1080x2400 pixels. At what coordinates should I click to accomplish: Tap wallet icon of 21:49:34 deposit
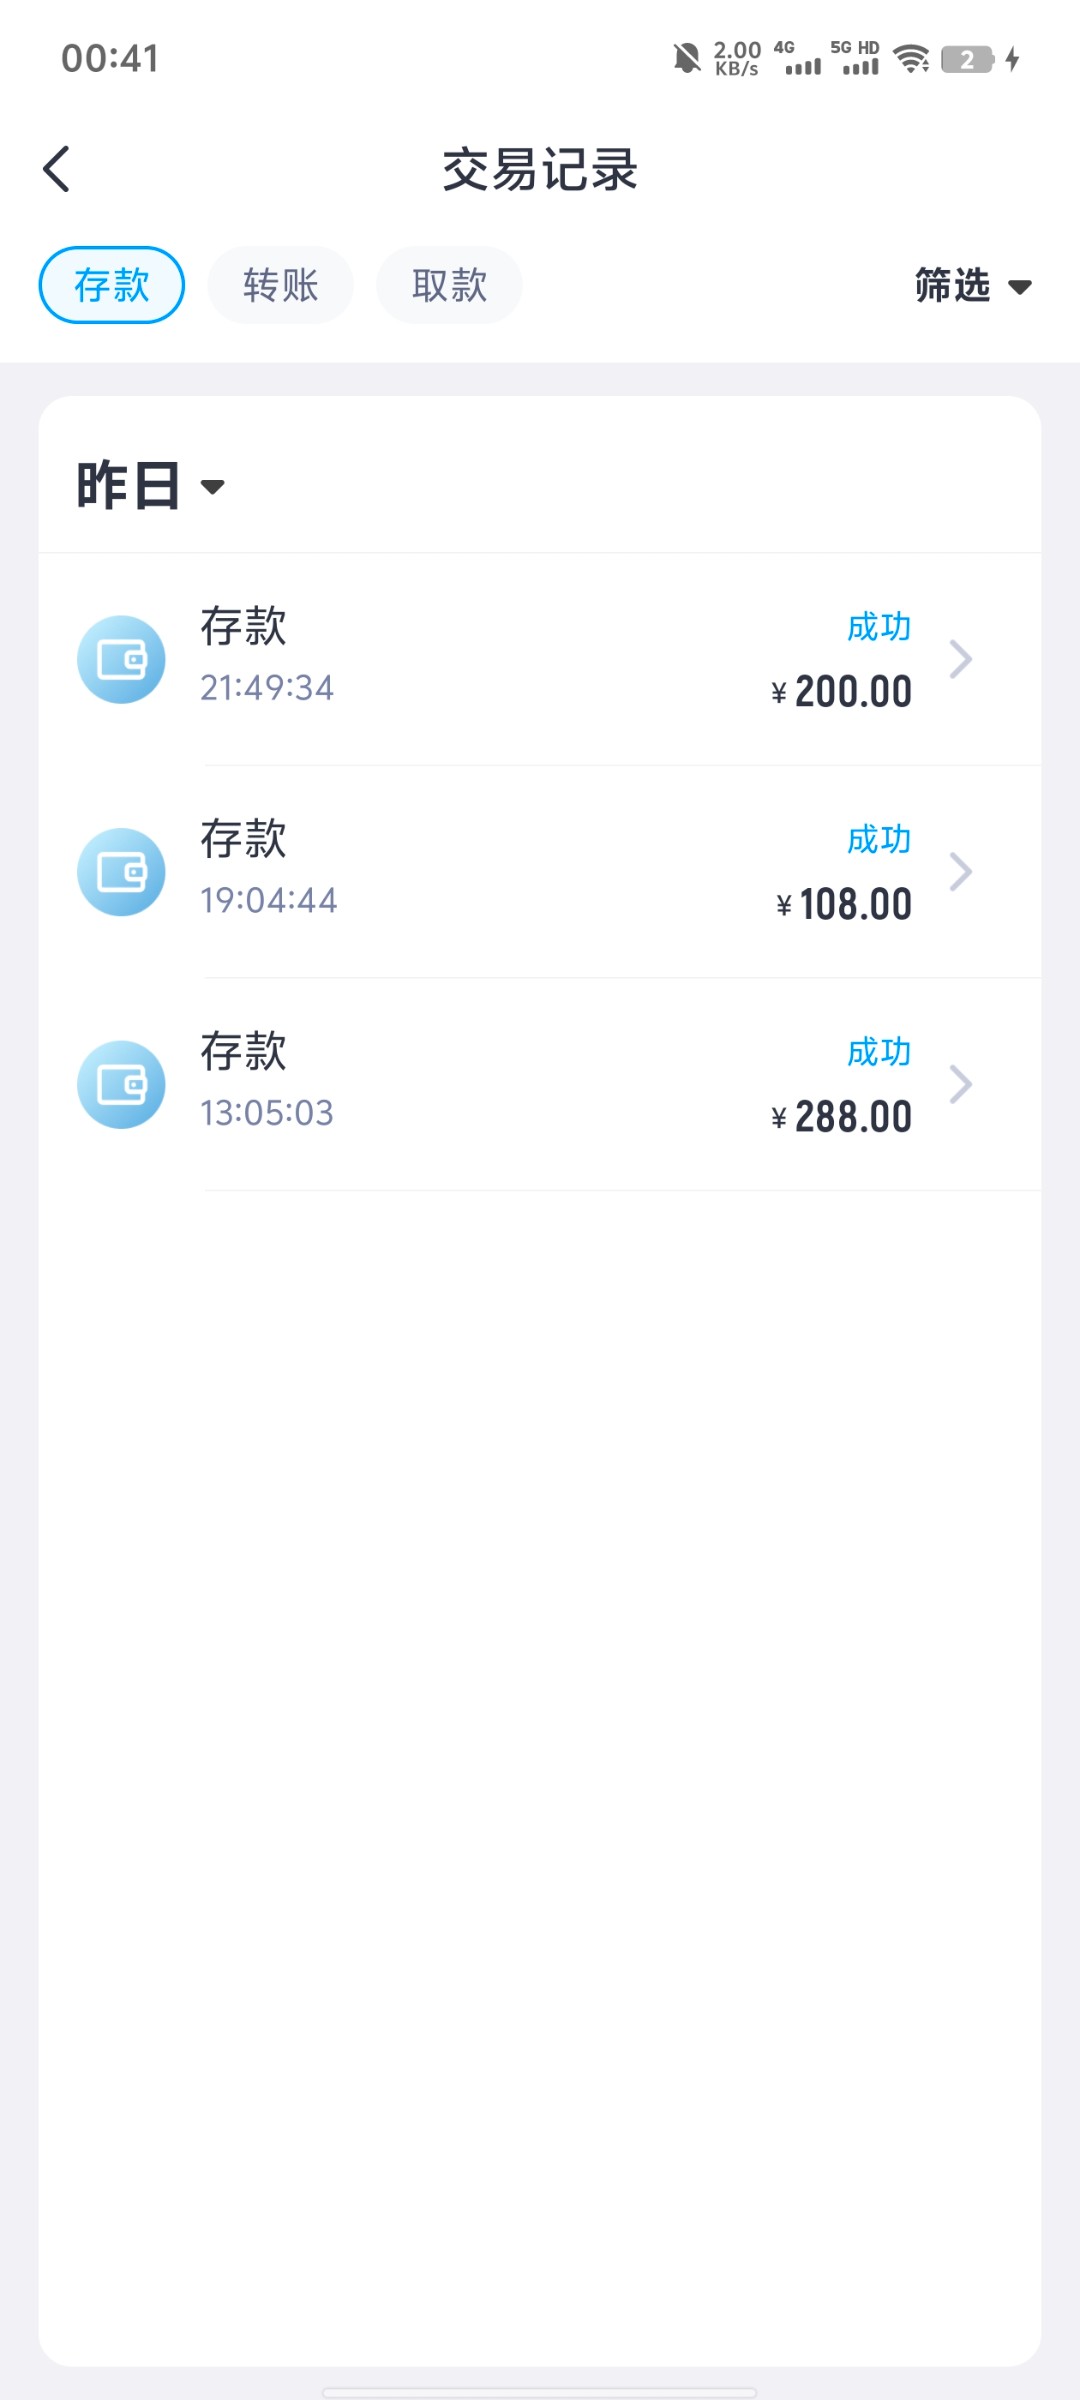click(121, 660)
